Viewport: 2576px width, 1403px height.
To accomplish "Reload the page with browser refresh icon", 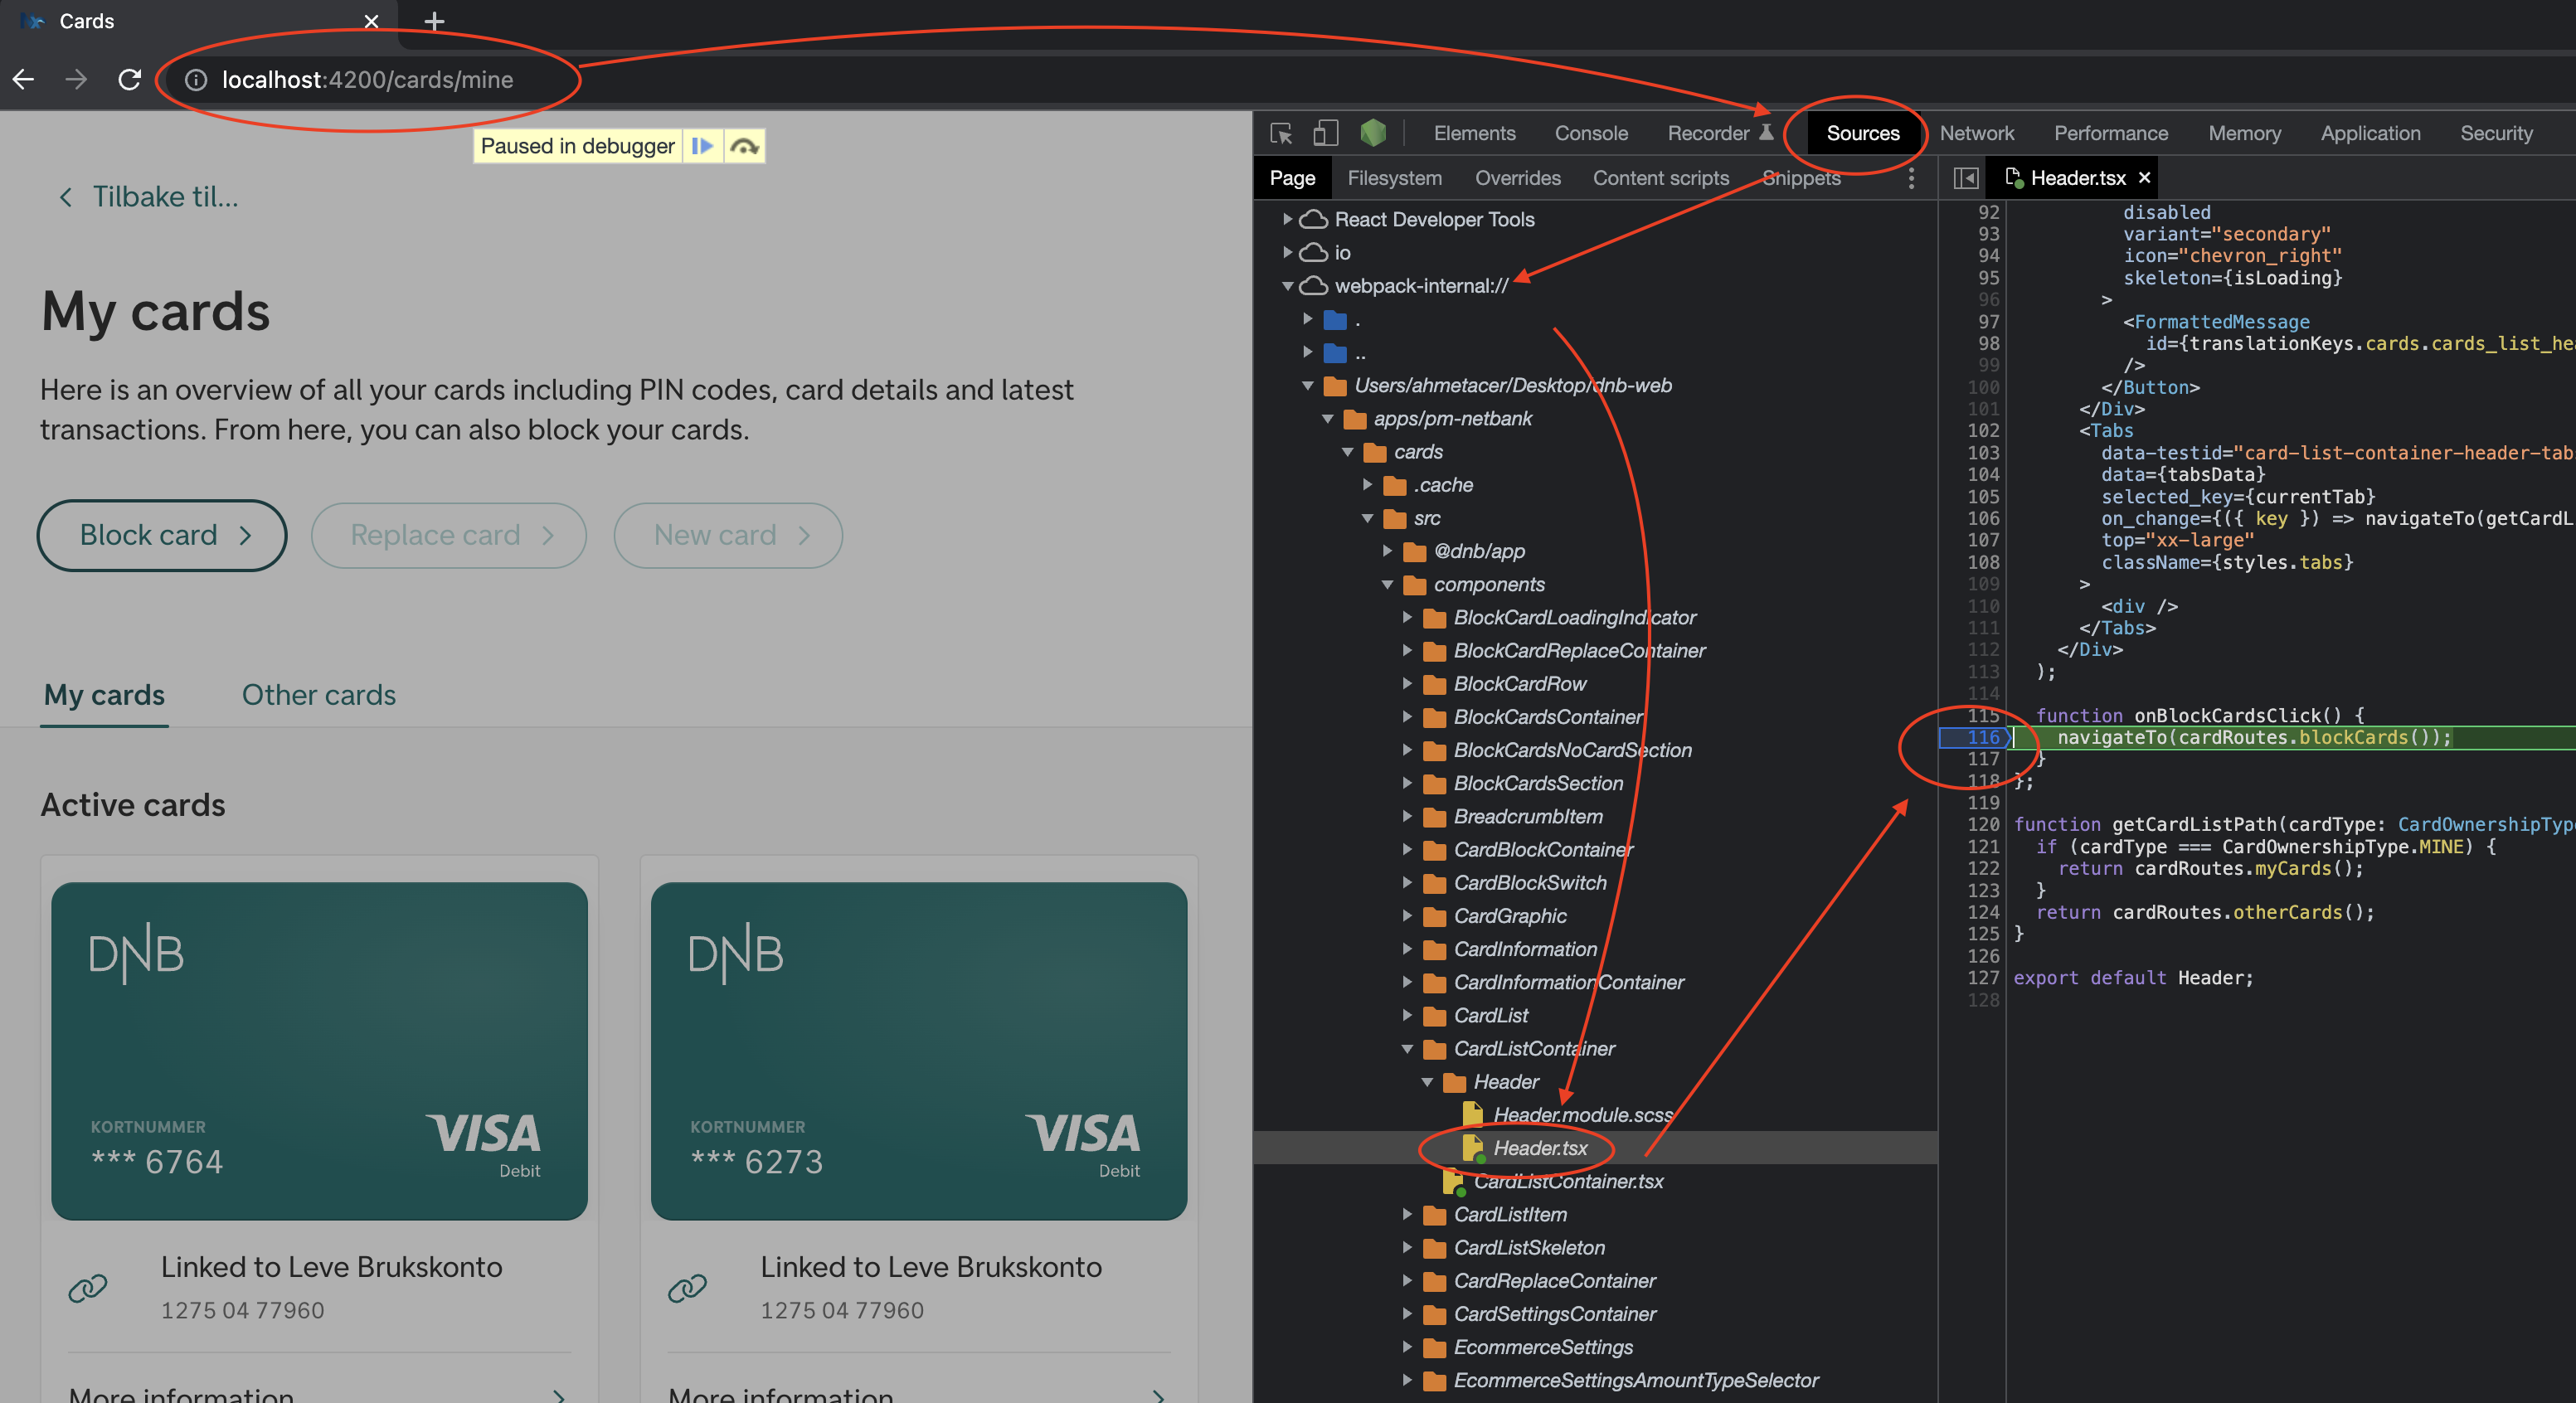I will (129, 79).
